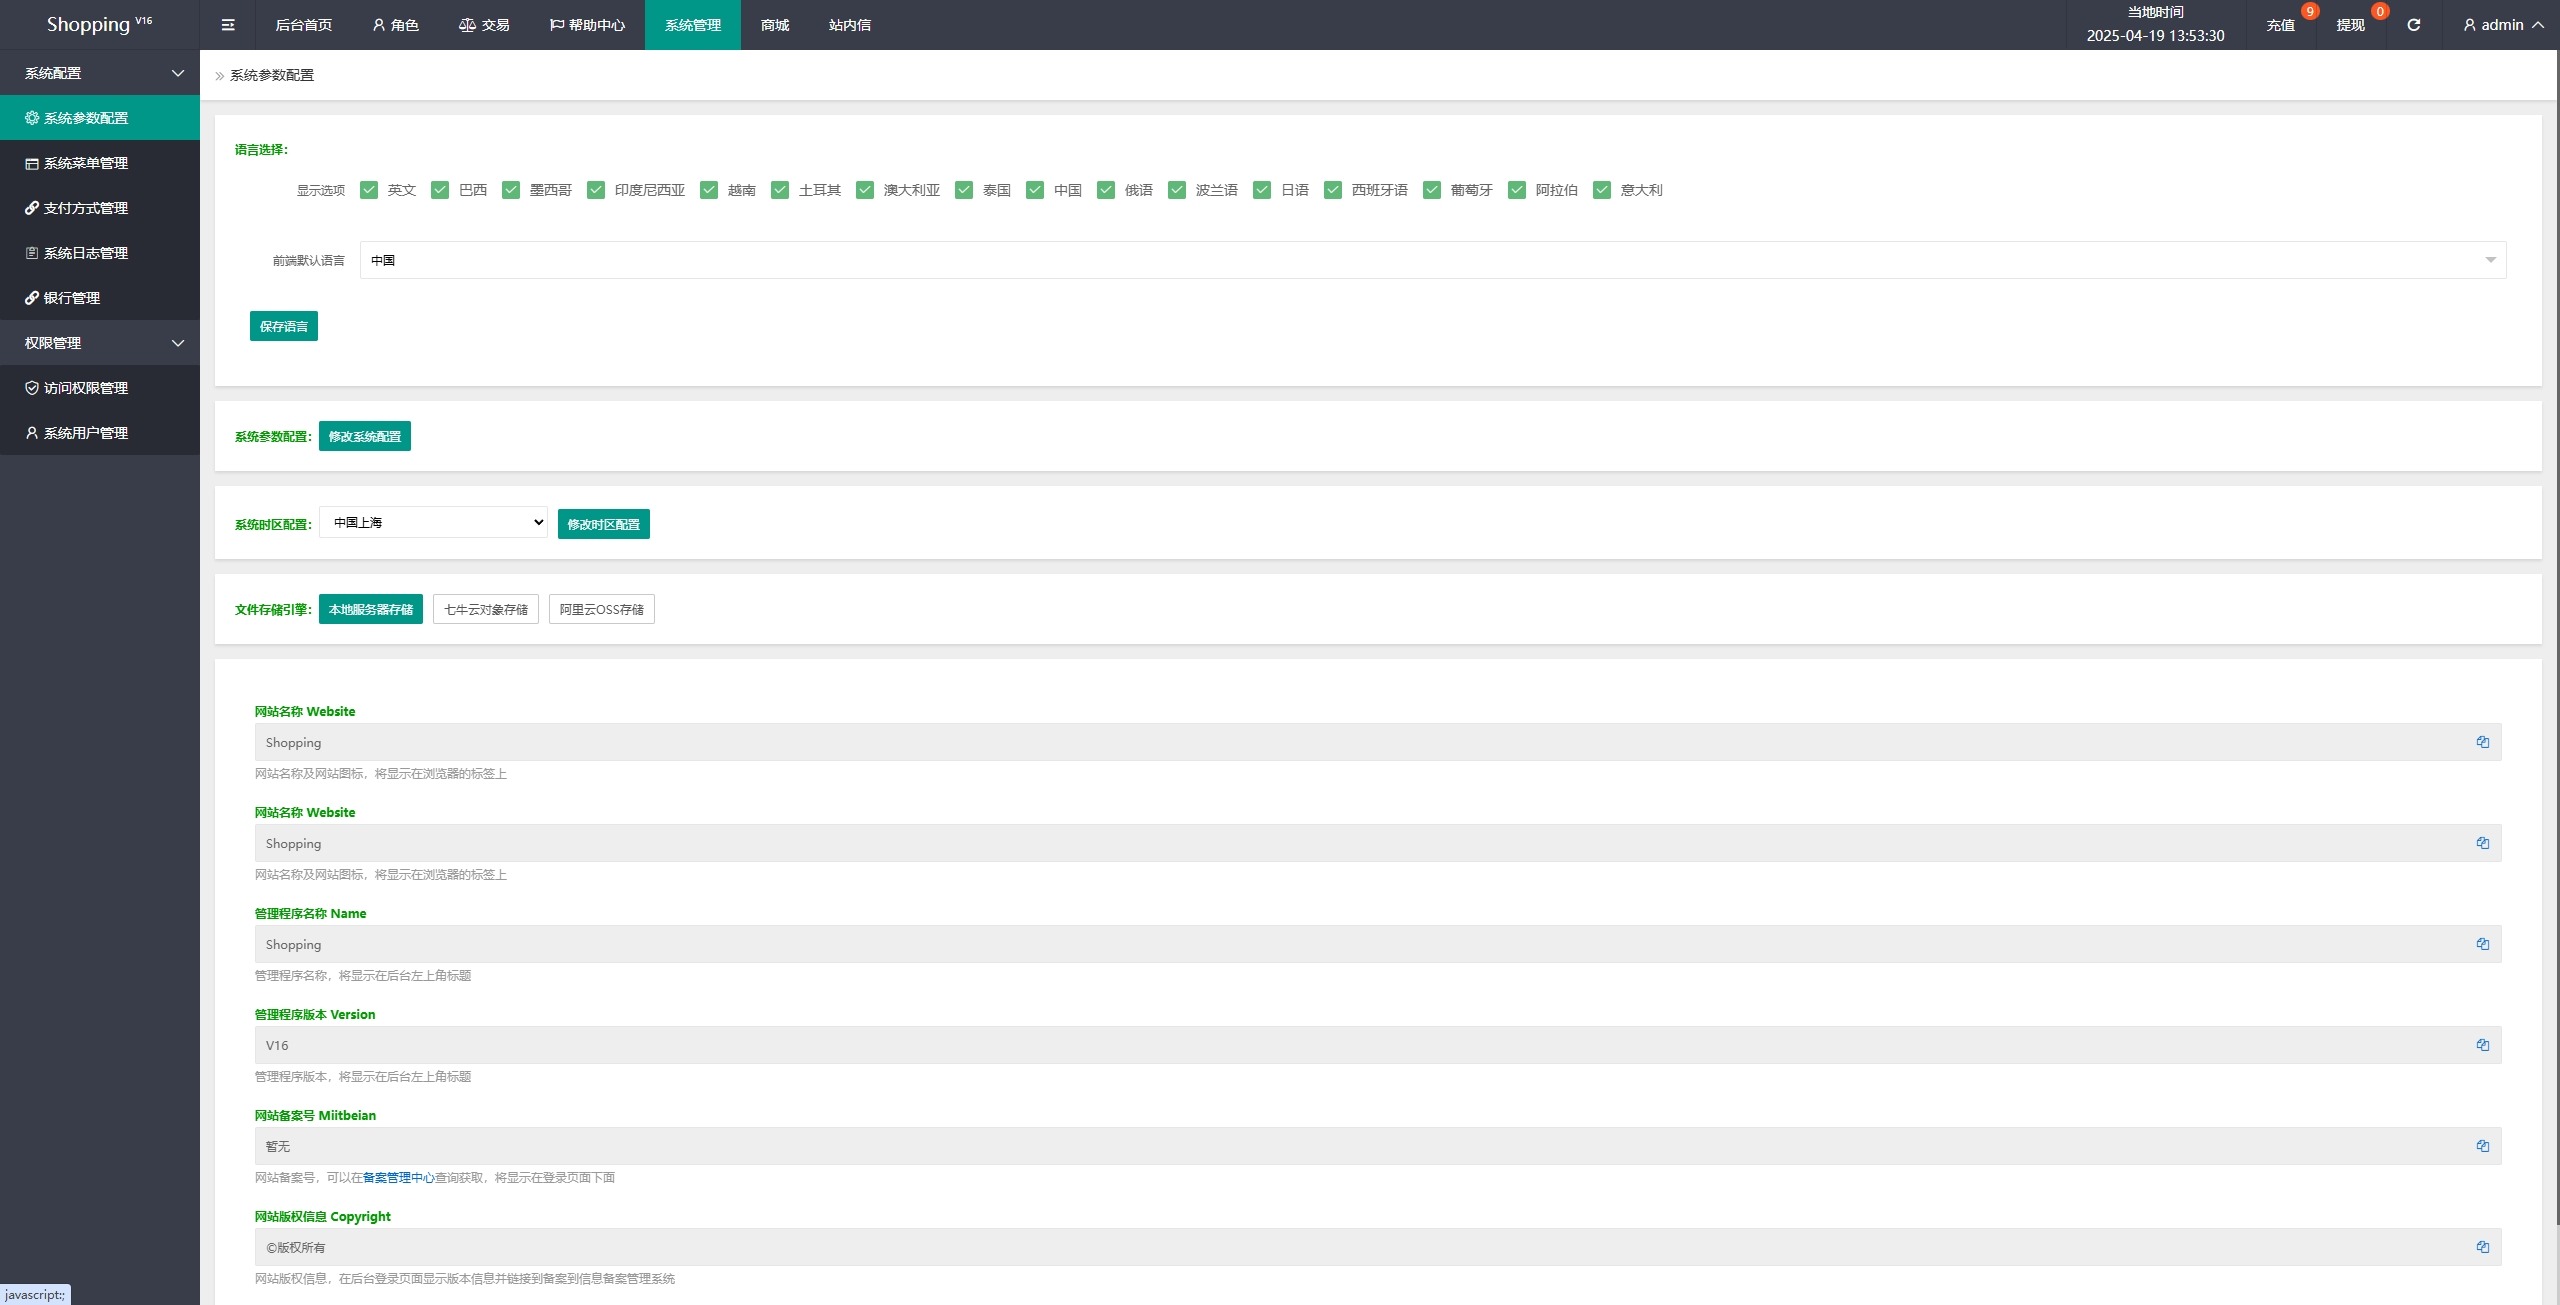The image size is (2560, 1305).
Task: Copy the first 网站名称 Website field value
Action: [2482, 742]
